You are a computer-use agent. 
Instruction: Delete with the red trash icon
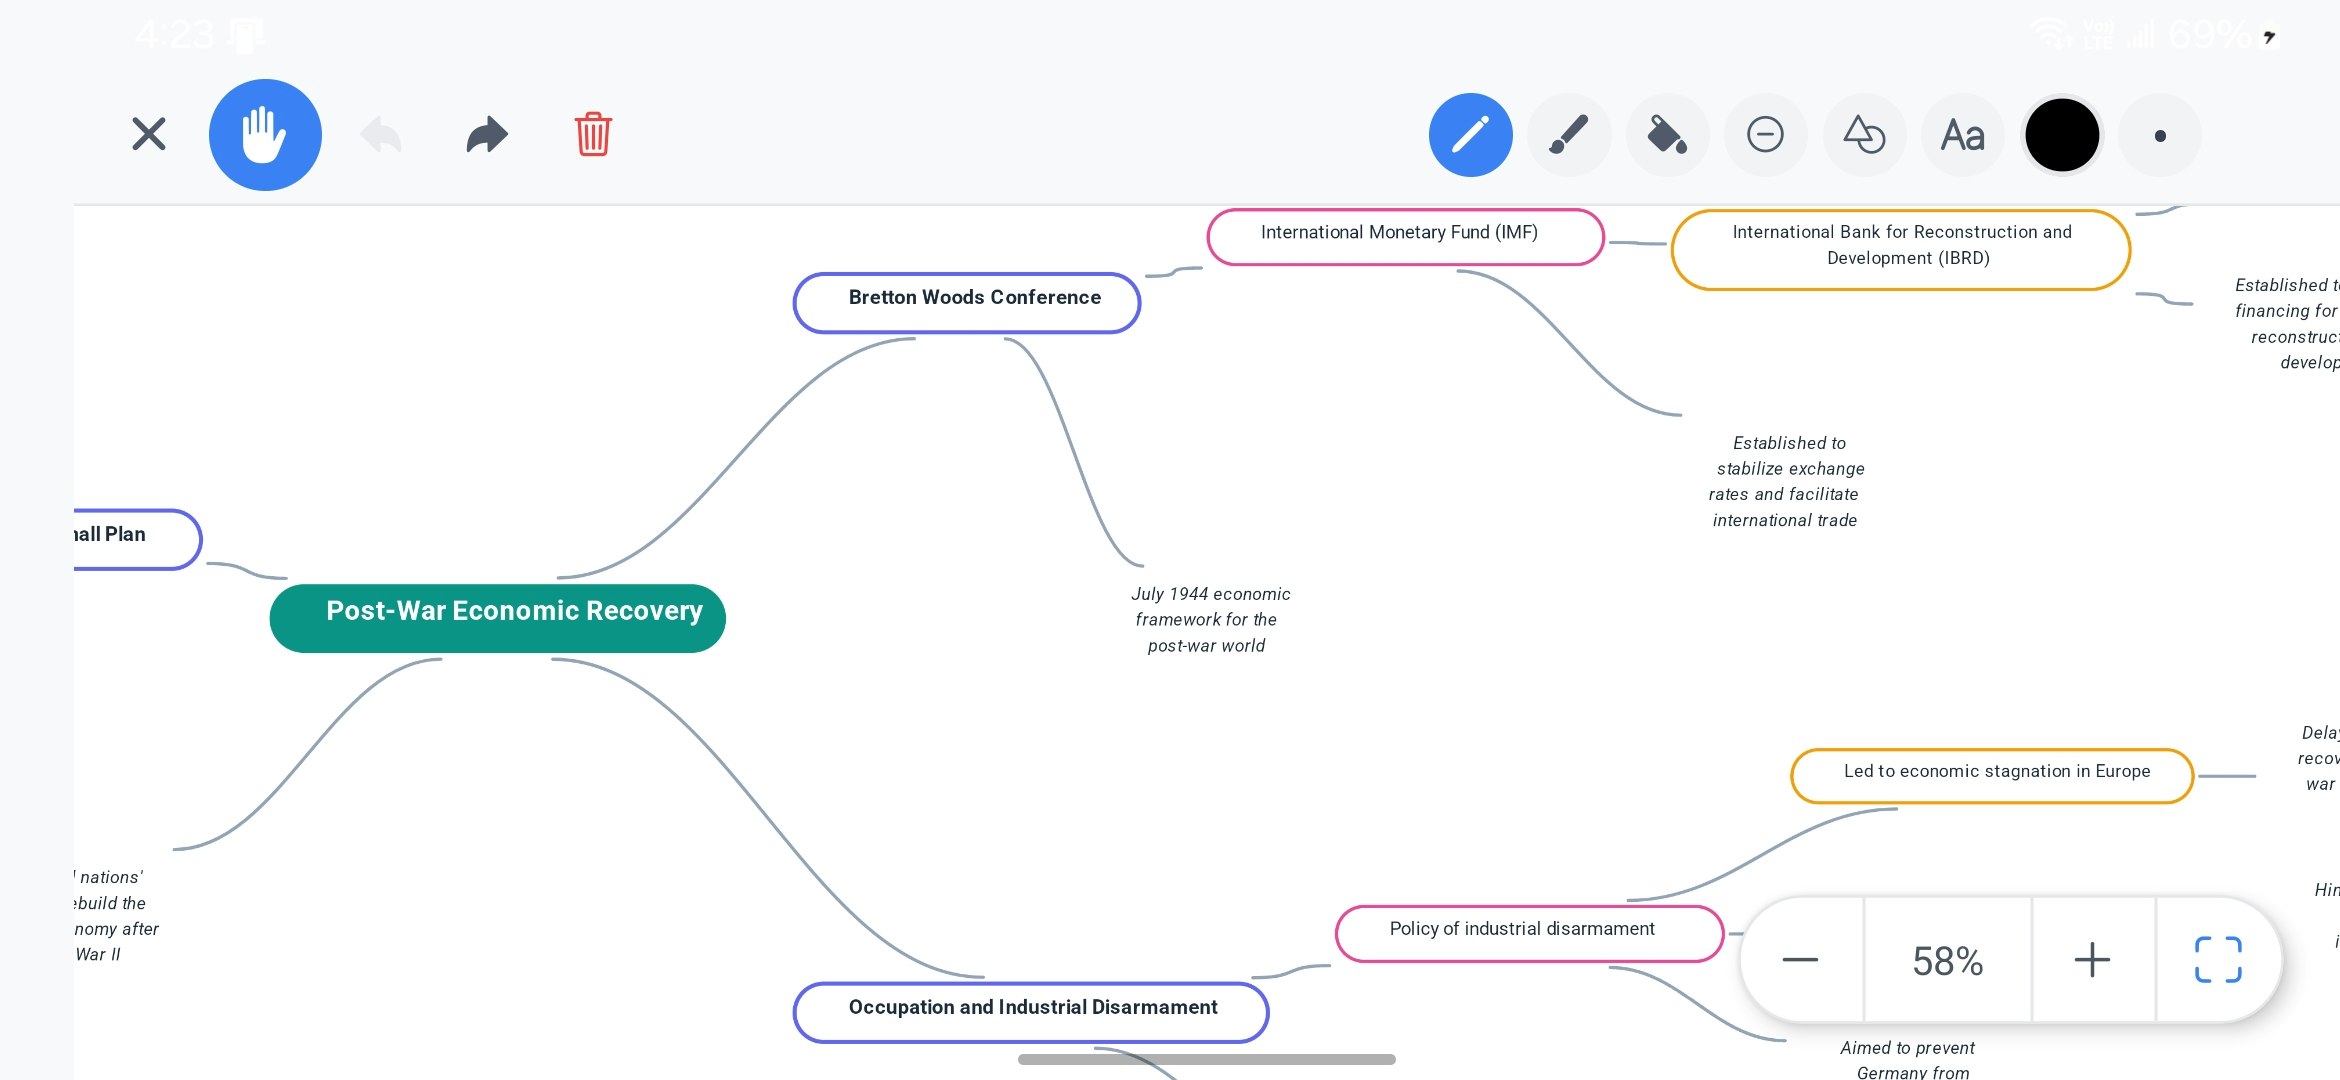tap(593, 134)
